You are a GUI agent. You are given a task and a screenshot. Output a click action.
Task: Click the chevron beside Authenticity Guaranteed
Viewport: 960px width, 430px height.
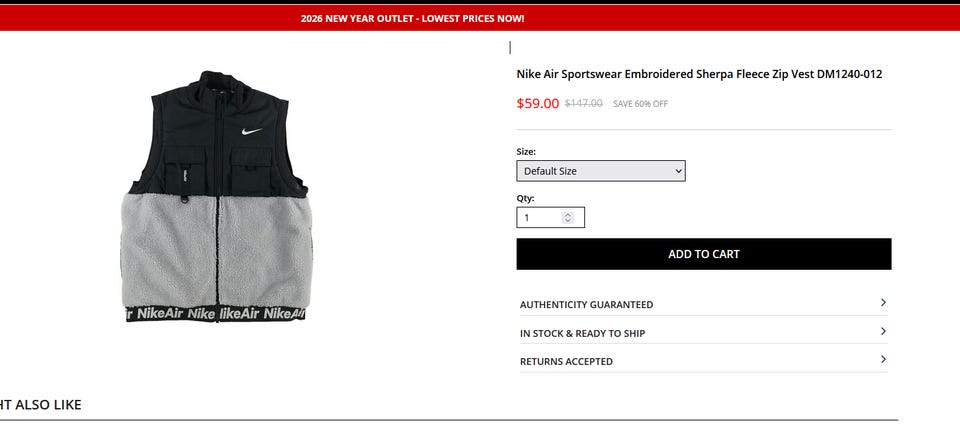coord(883,303)
